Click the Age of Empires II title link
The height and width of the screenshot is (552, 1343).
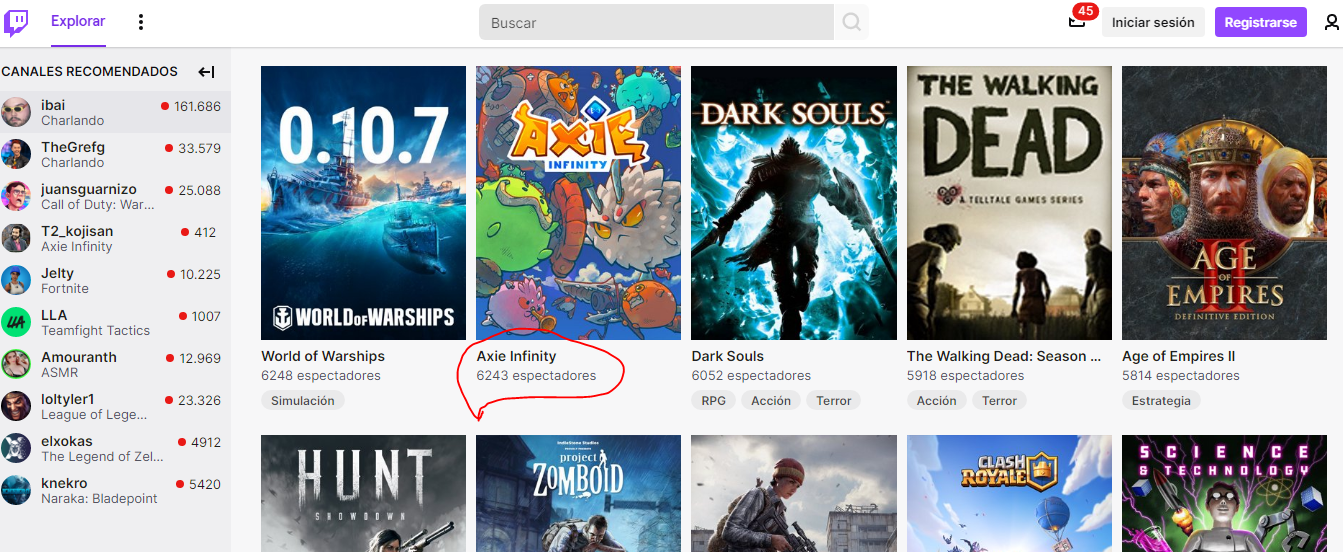coord(1179,356)
